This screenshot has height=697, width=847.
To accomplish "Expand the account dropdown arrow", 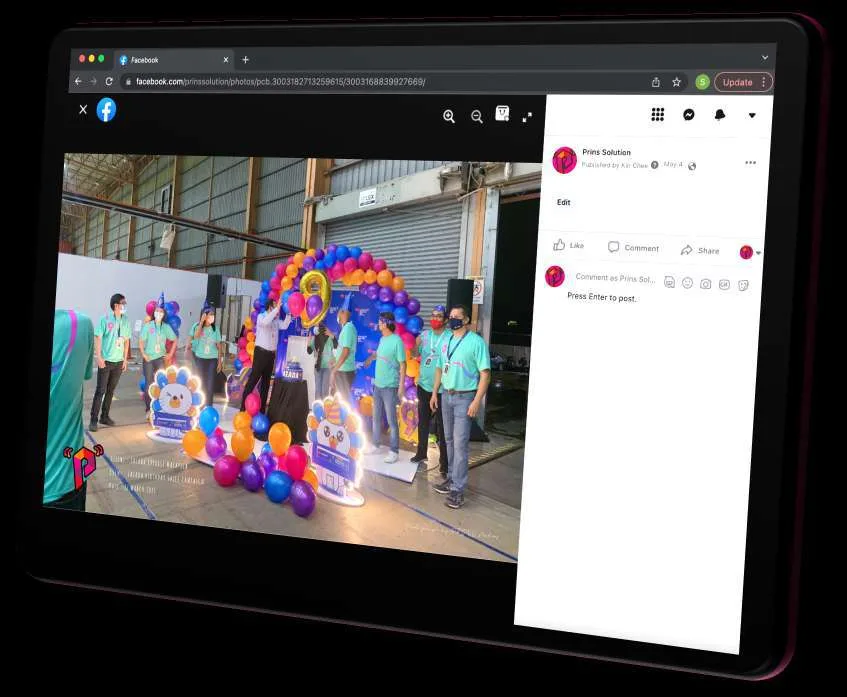I will point(752,115).
